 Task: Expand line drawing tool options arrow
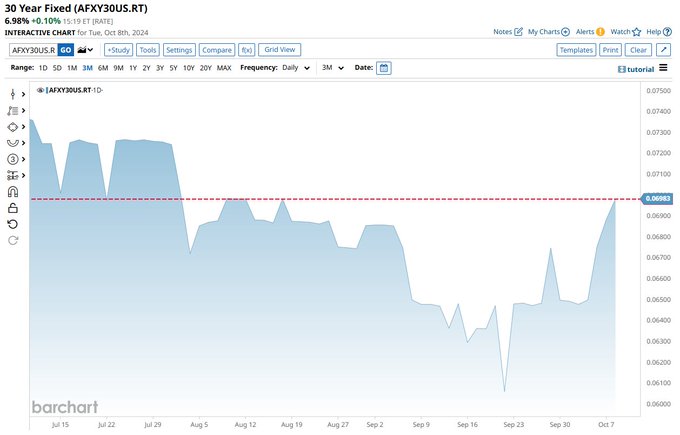click(23, 111)
